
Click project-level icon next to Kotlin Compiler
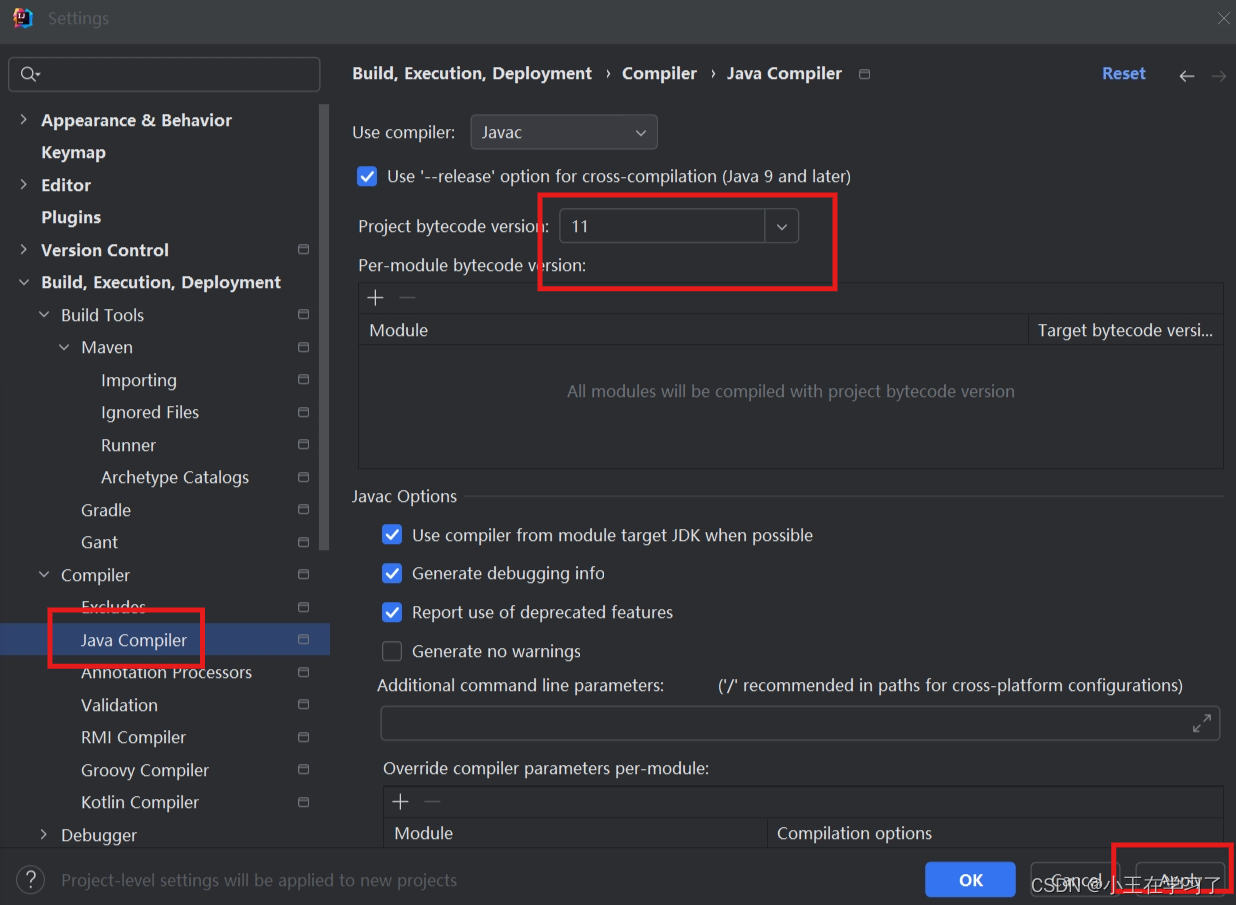tap(303, 802)
